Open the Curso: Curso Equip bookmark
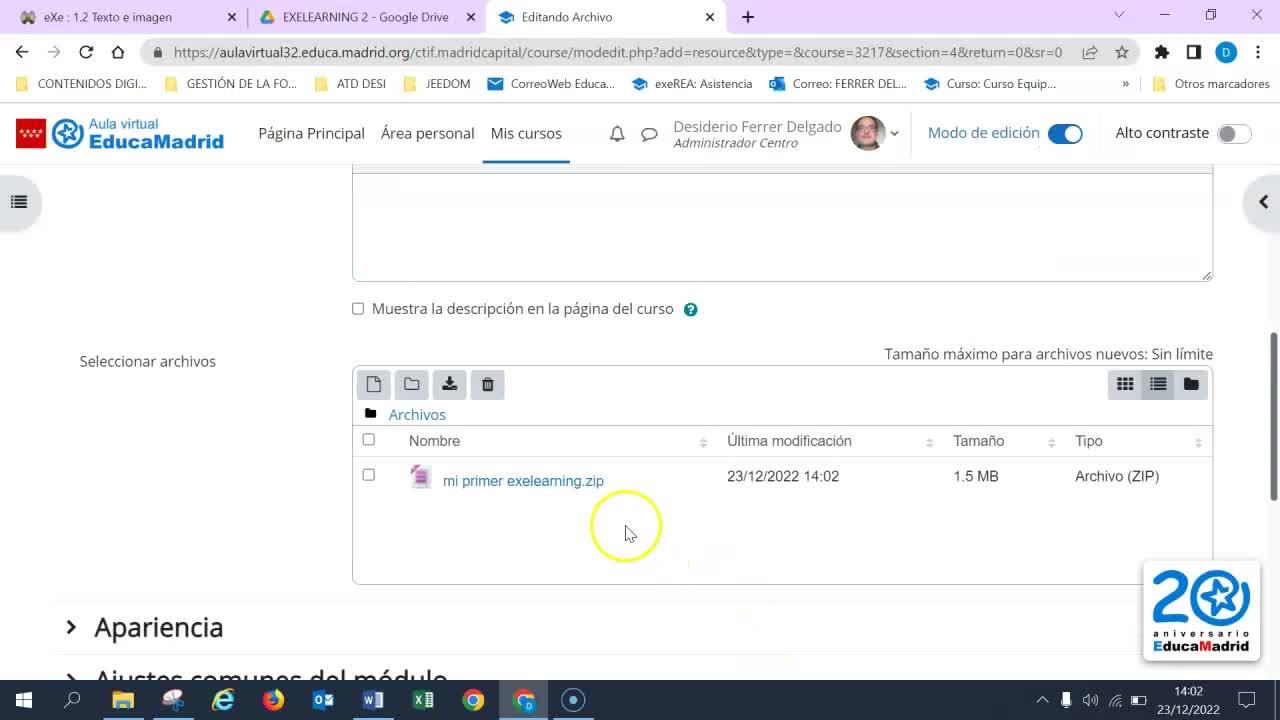 point(990,84)
